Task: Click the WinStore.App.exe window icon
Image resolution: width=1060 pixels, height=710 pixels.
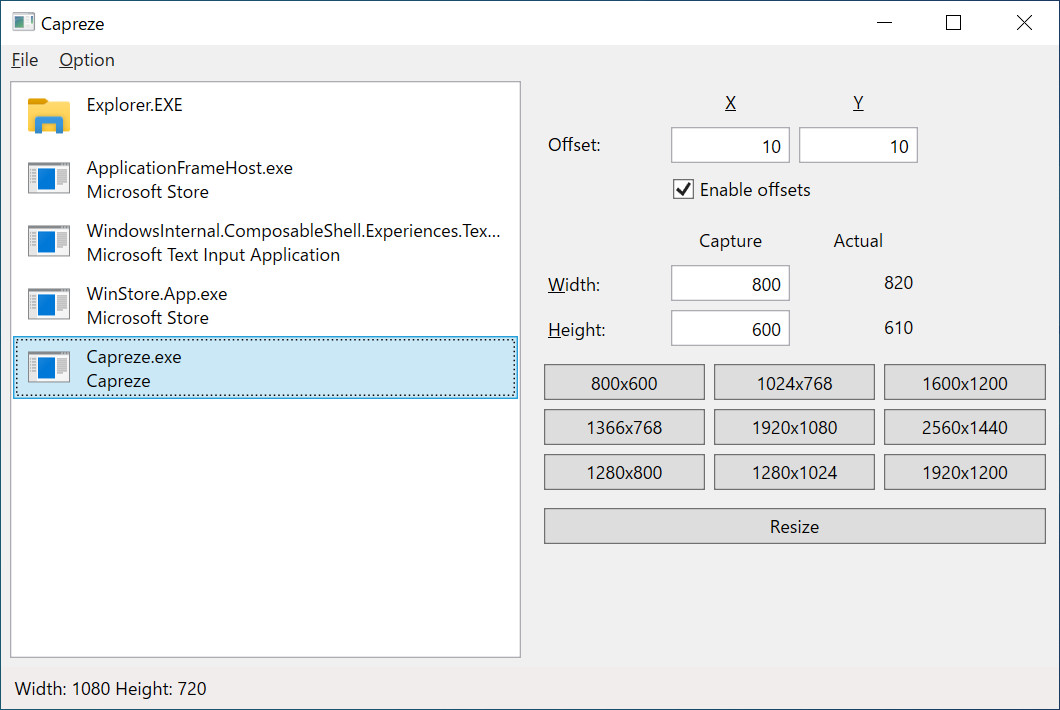Action: pos(49,304)
